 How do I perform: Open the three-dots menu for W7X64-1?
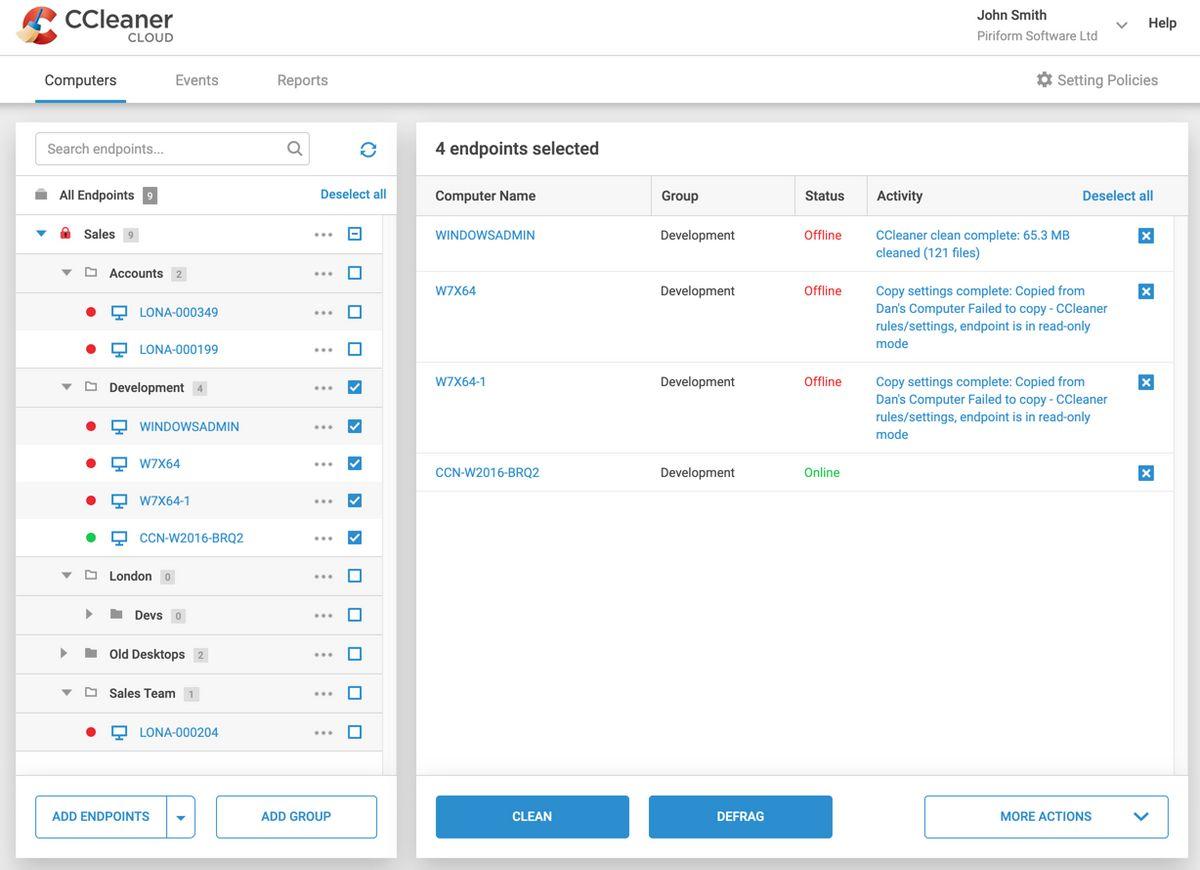point(323,501)
